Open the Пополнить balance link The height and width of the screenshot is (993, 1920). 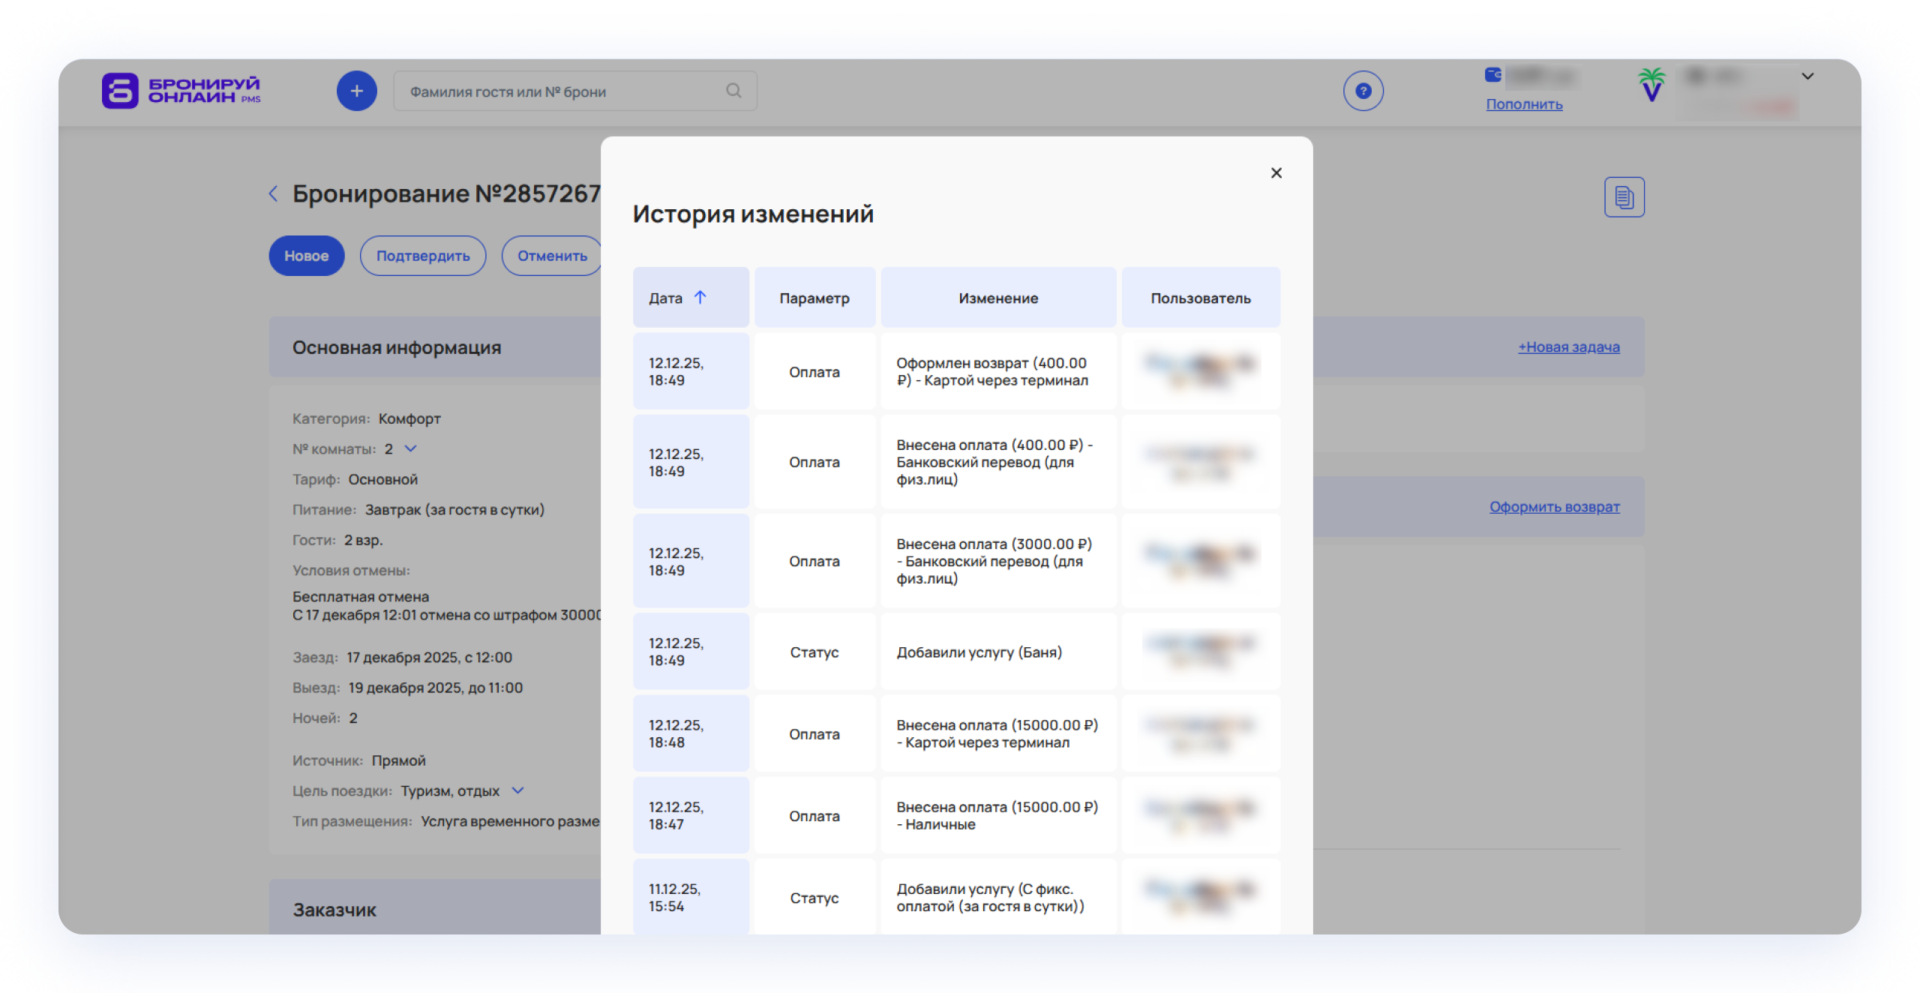(x=1523, y=104)
